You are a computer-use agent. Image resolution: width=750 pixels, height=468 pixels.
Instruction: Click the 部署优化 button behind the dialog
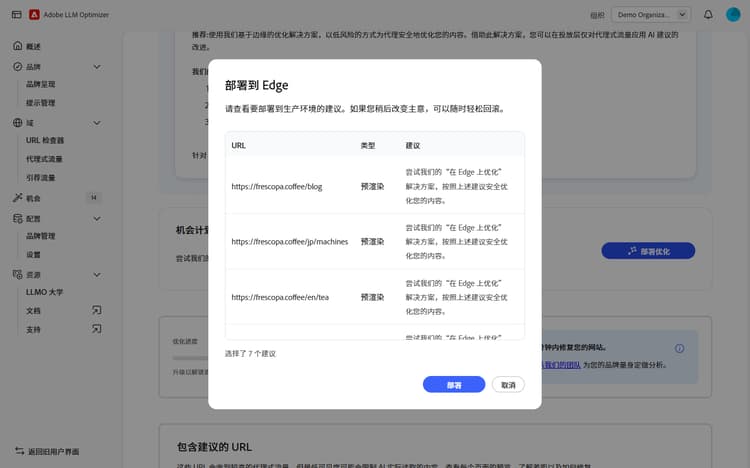pos(648,251)
